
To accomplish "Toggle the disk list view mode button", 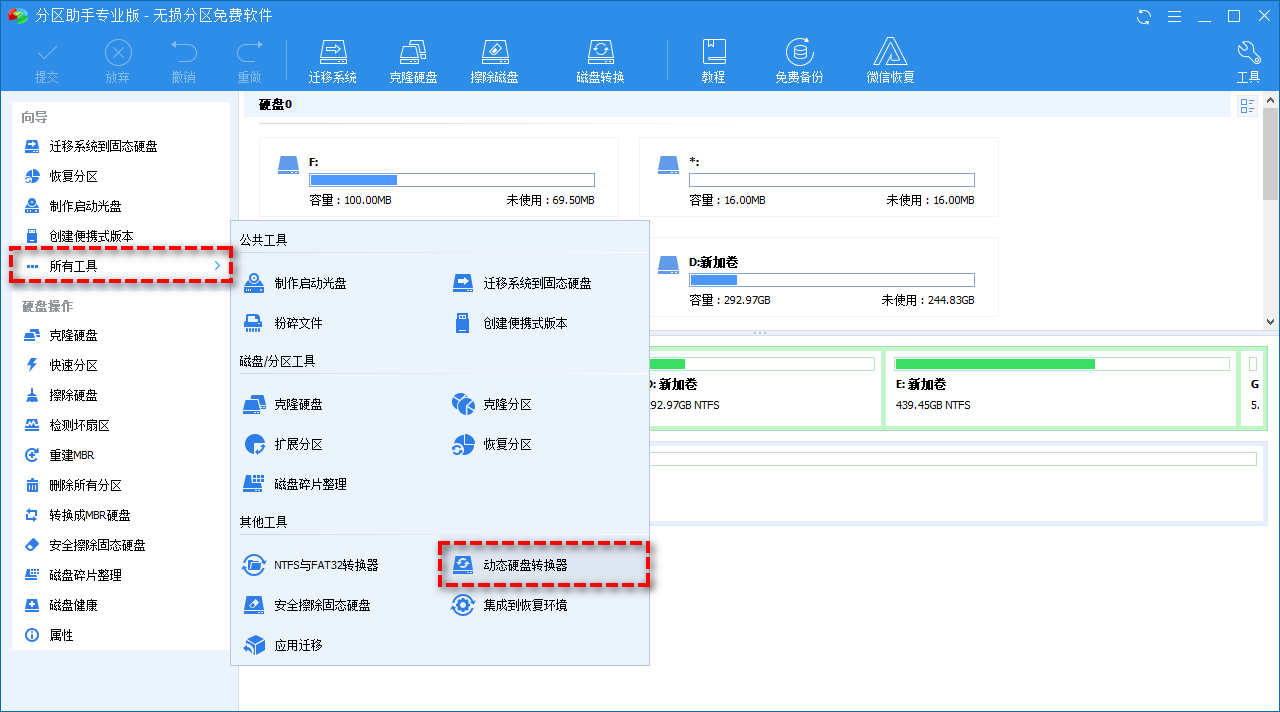I will [x=1247, y=106].
